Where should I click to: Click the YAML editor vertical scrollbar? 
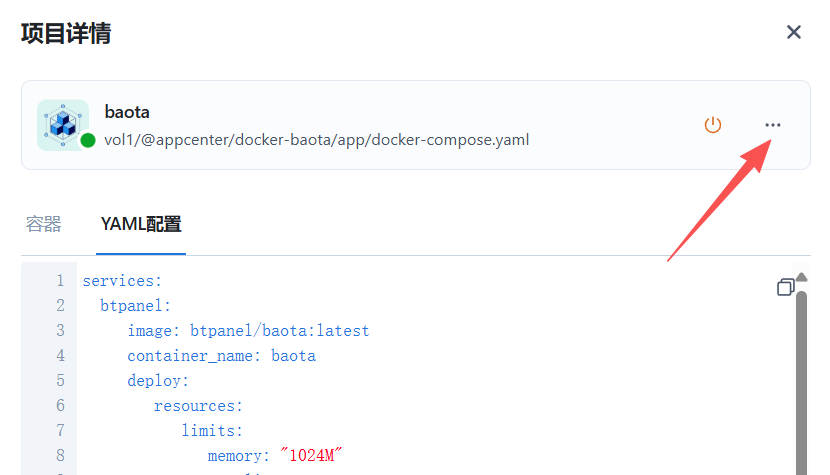click(801, 380)
